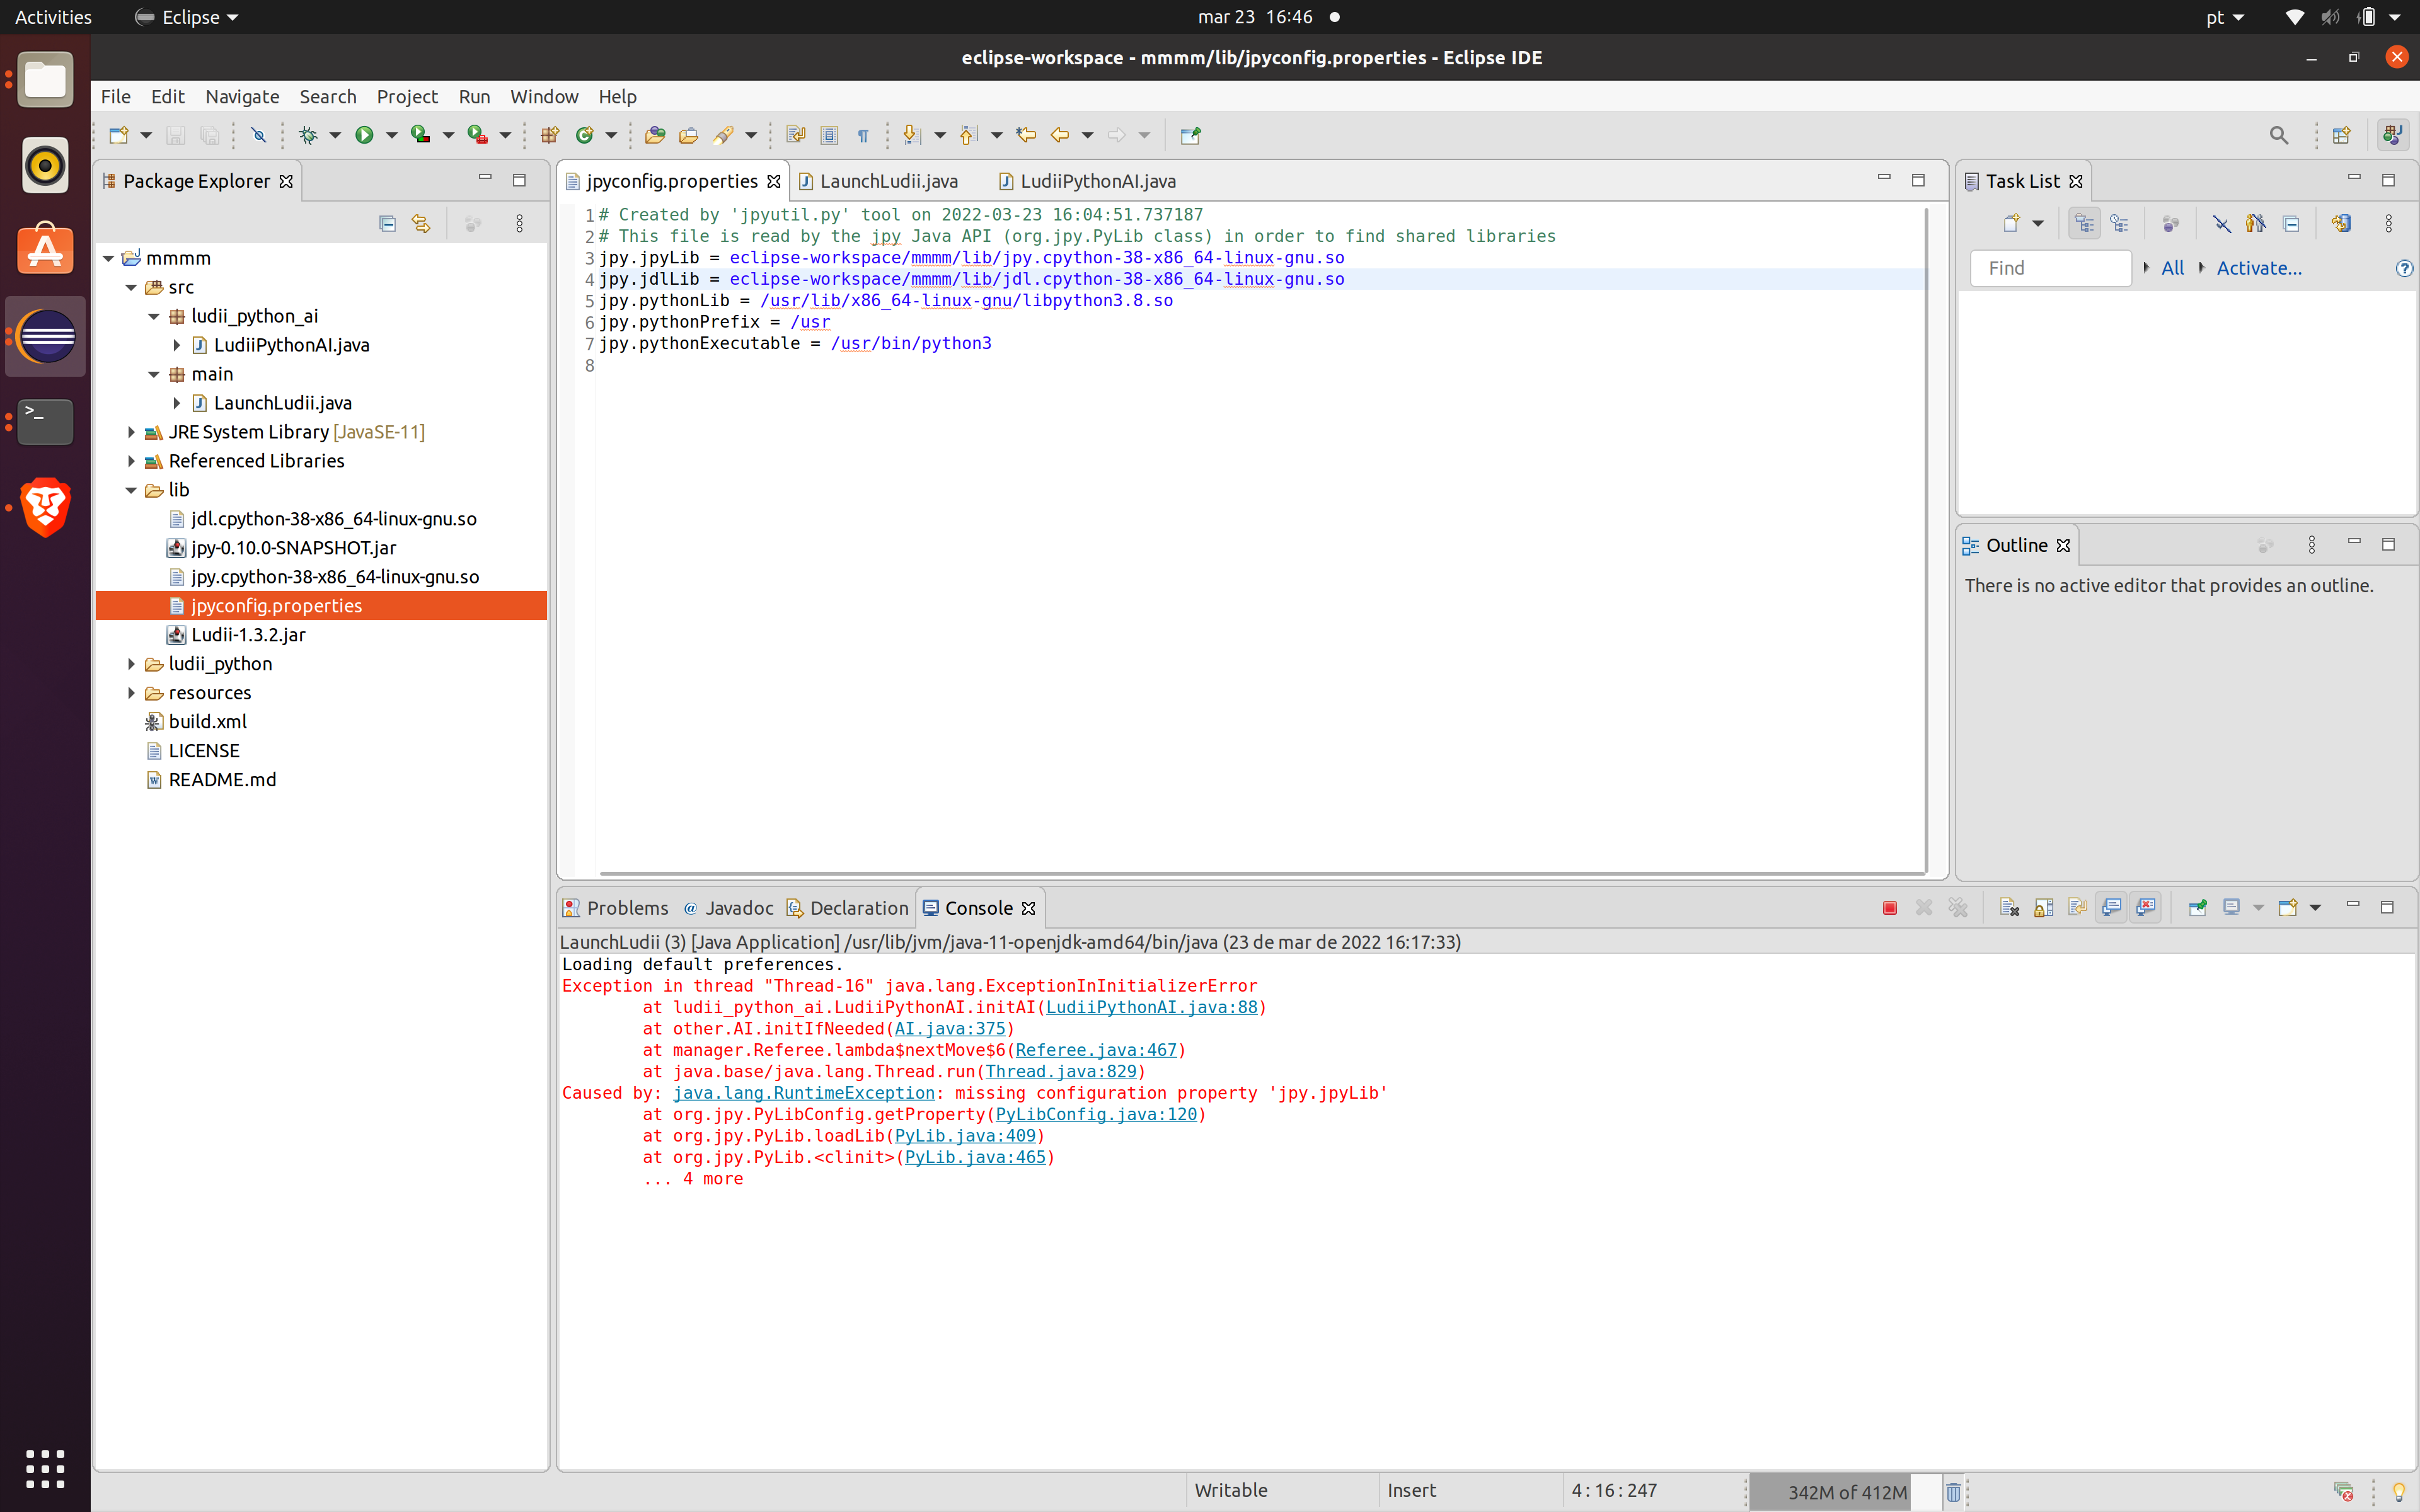This screenshot has width=2420, height=1512.
Task: Click the Find field in Task List
Action: [2050, 268]
